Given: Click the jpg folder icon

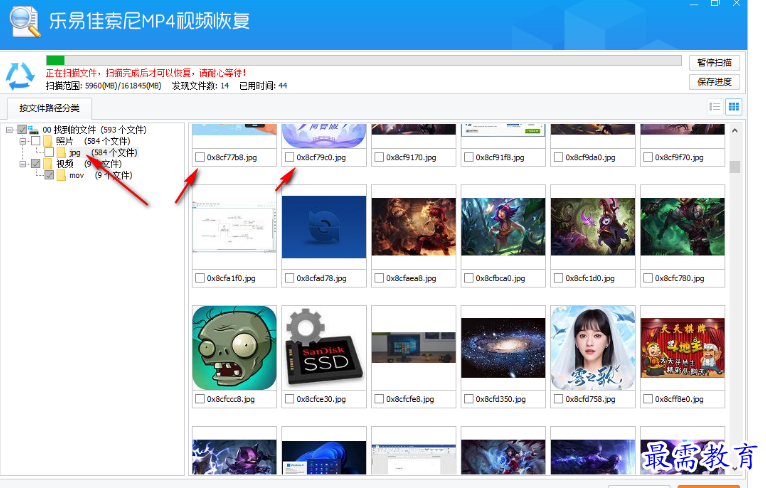Looking at the screenshot, I should click(61, 152).
